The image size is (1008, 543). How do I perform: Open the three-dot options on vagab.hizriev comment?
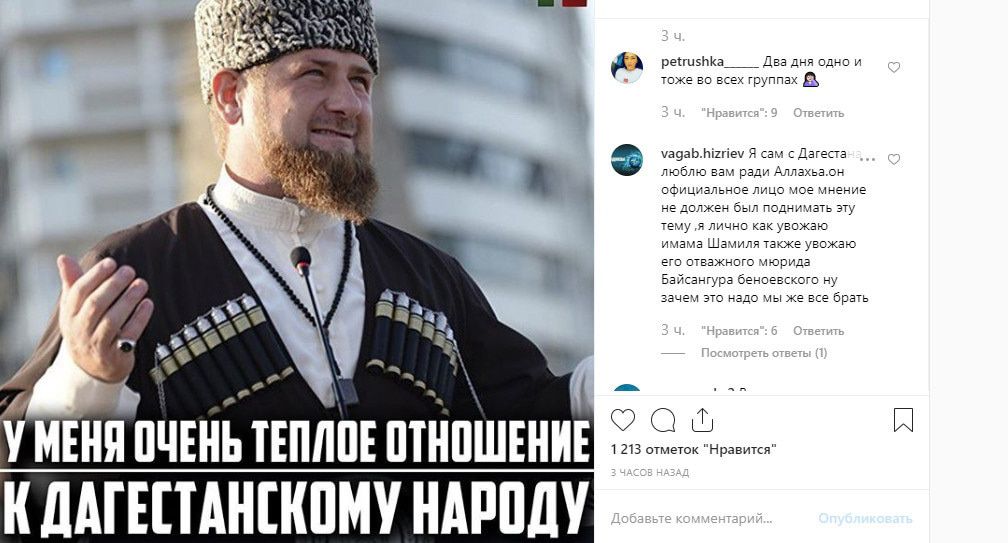pos(867,159)
